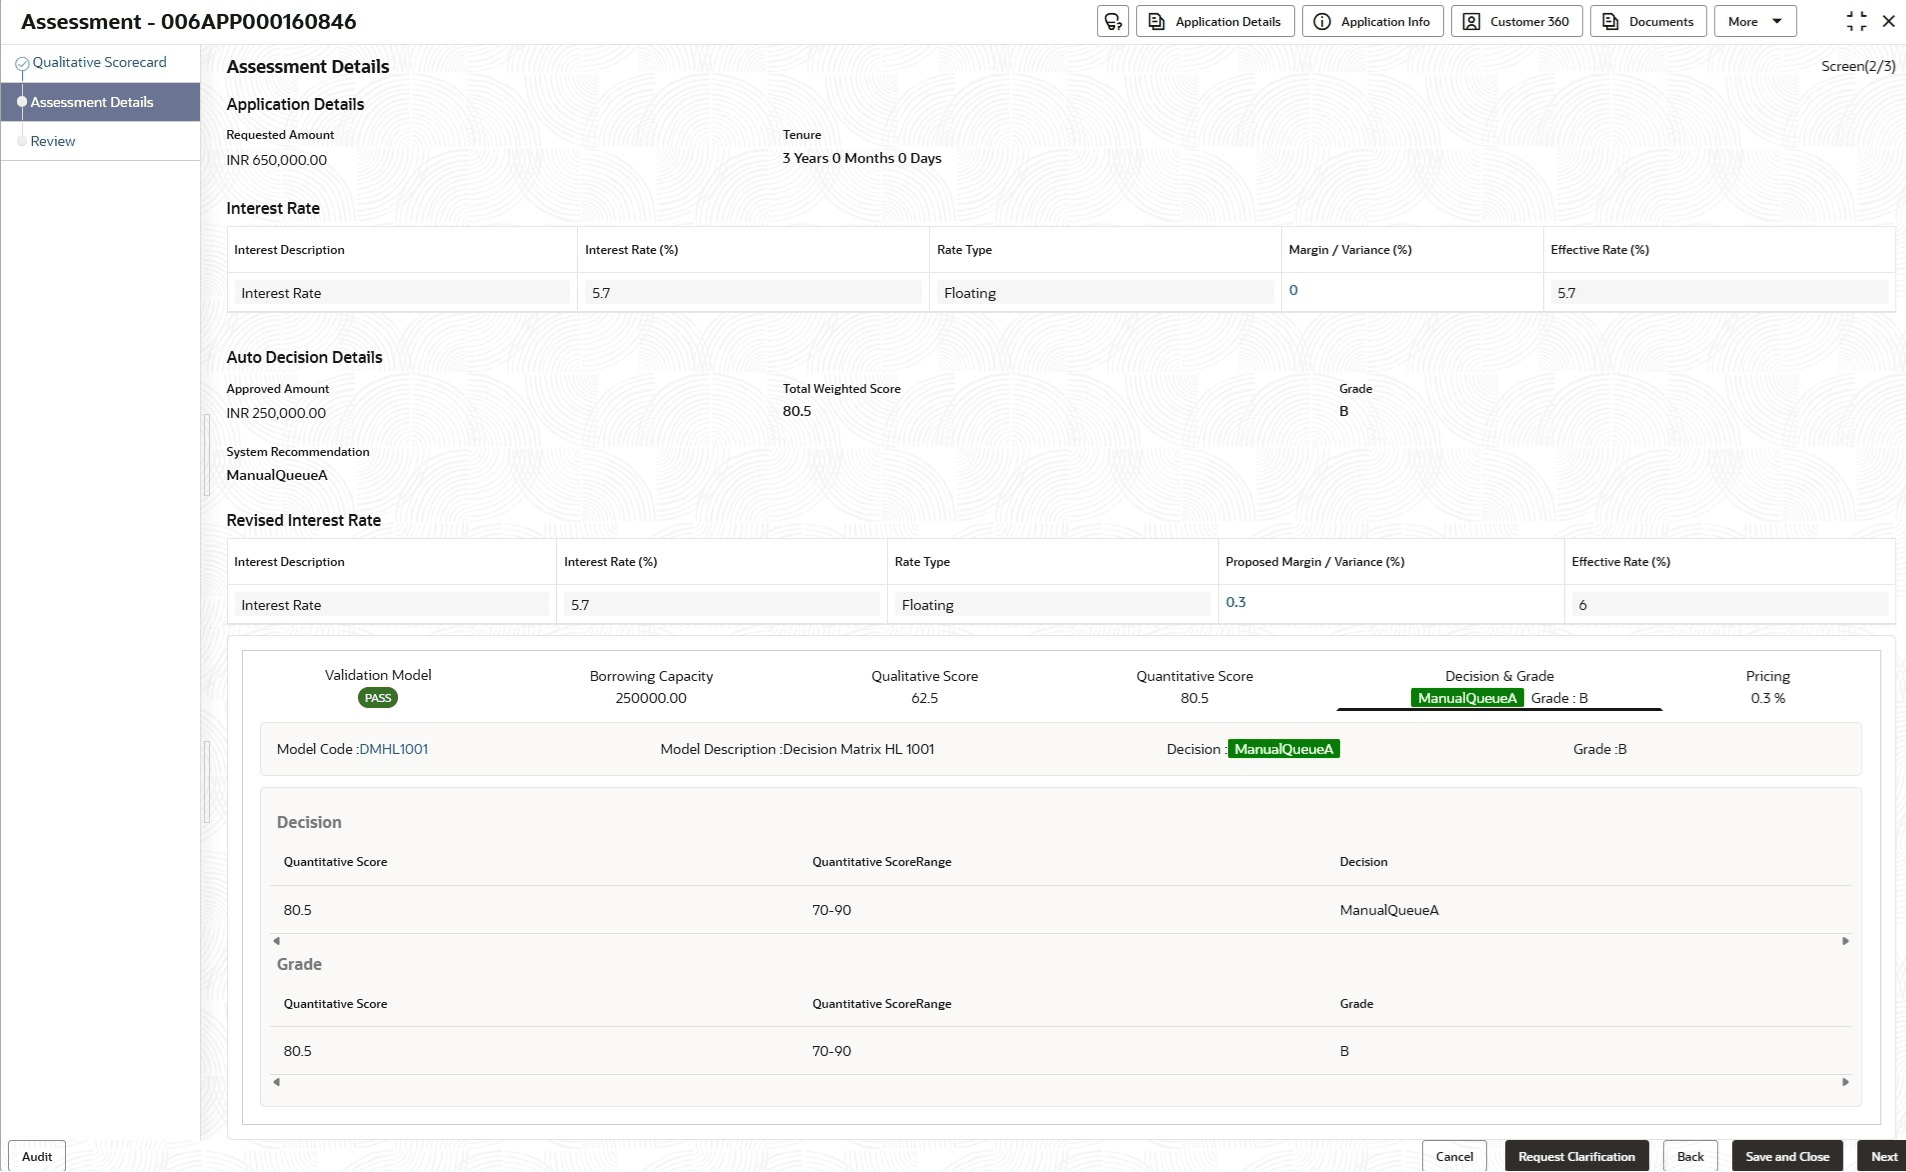1906x1172 pixels.
Task: Click the Margin / Variance value 0 link
Action: 1293,290
